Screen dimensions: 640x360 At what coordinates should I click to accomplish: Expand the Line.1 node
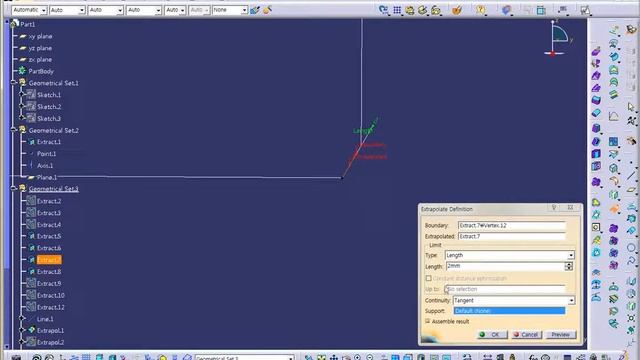pyautogui.click(x=22, y=319)
